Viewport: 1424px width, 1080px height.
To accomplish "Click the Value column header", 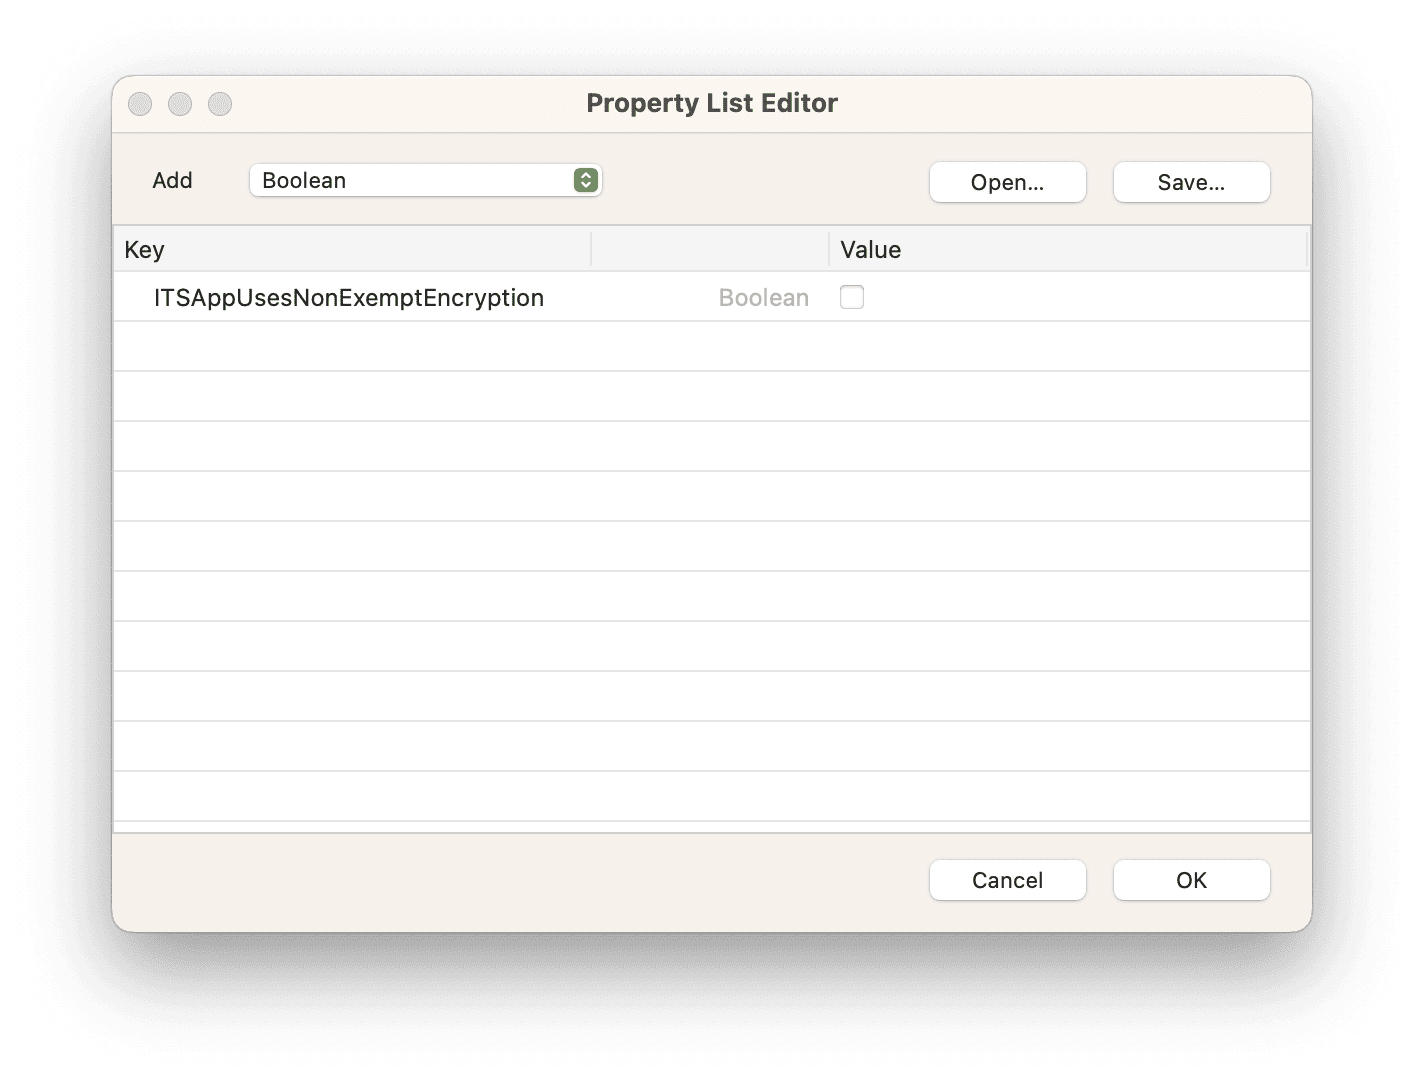I will 870,249.
